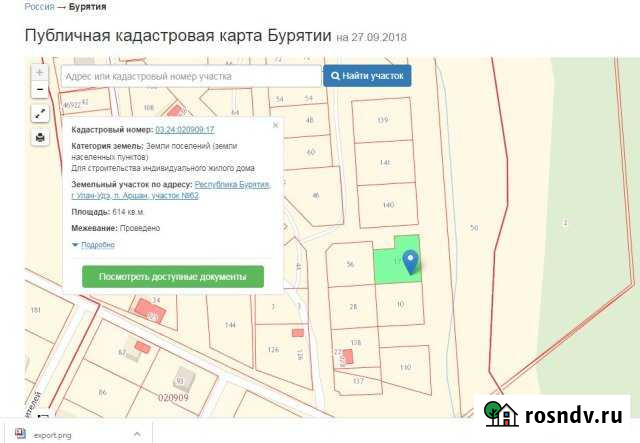Click the 020909 cadastral quarter label
Image resolution: width=640 pixels, height=443 pixels.
pyautogui.click(x=173, y=397)
